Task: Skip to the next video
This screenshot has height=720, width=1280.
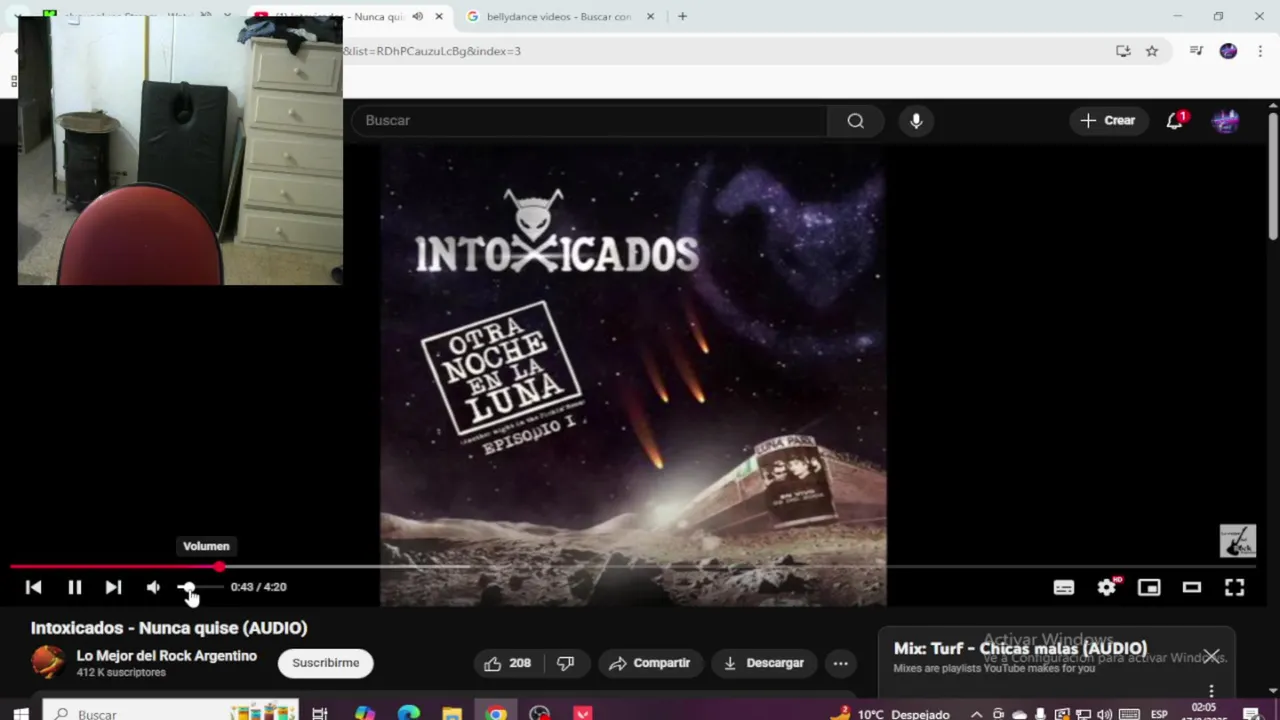Action: [113, 587]
